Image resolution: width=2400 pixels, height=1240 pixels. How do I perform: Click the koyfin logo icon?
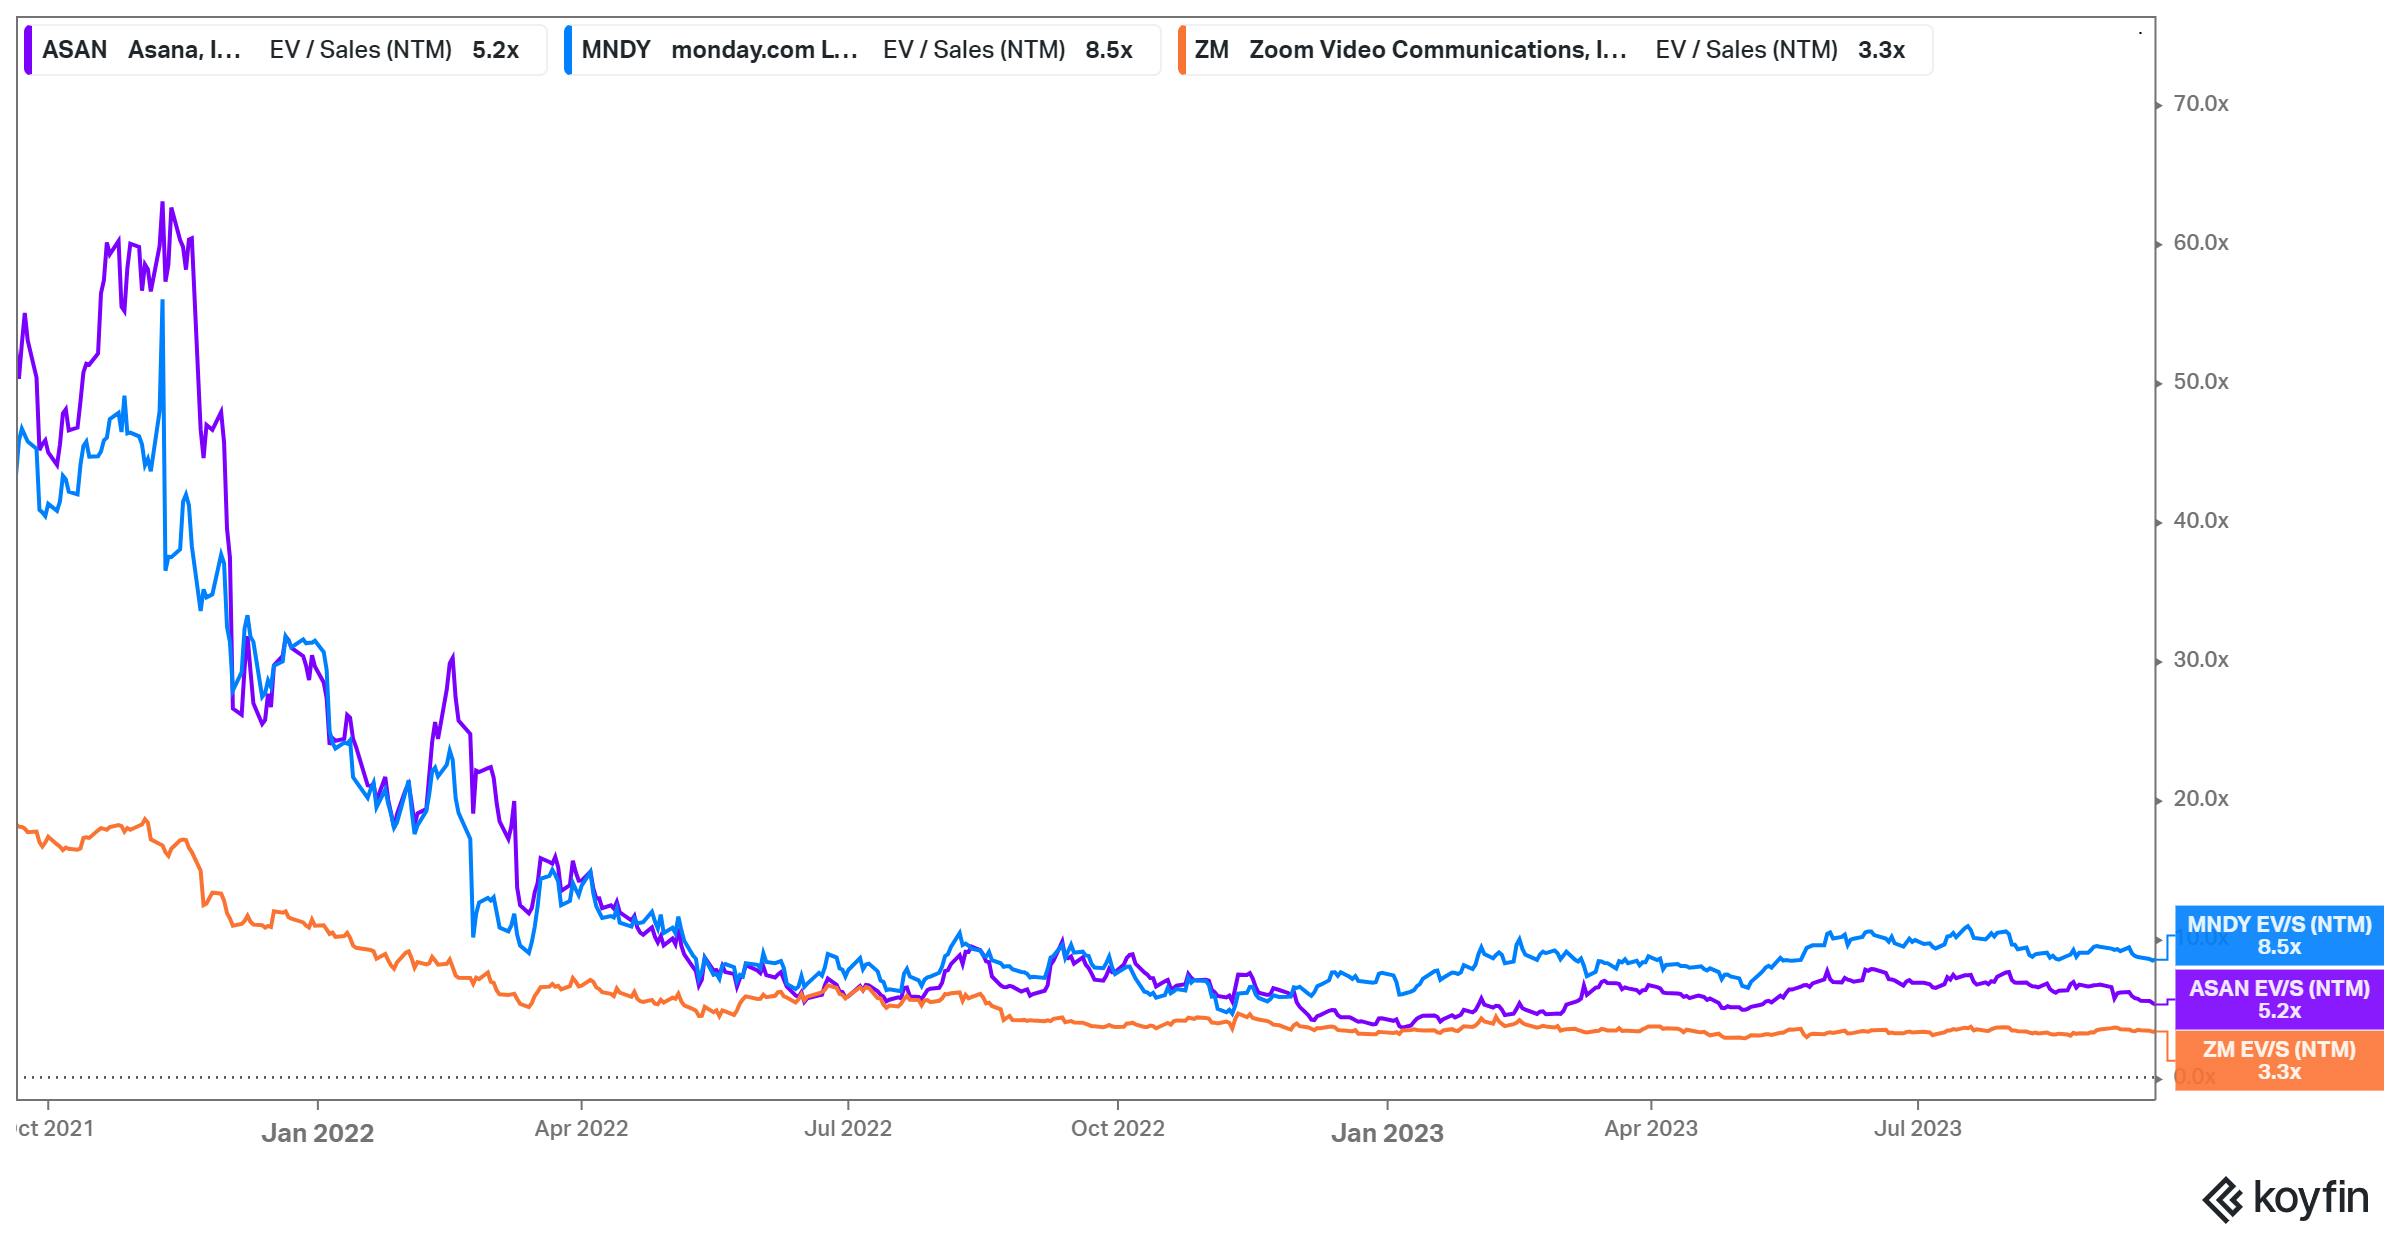[x=2223, y=1199]
